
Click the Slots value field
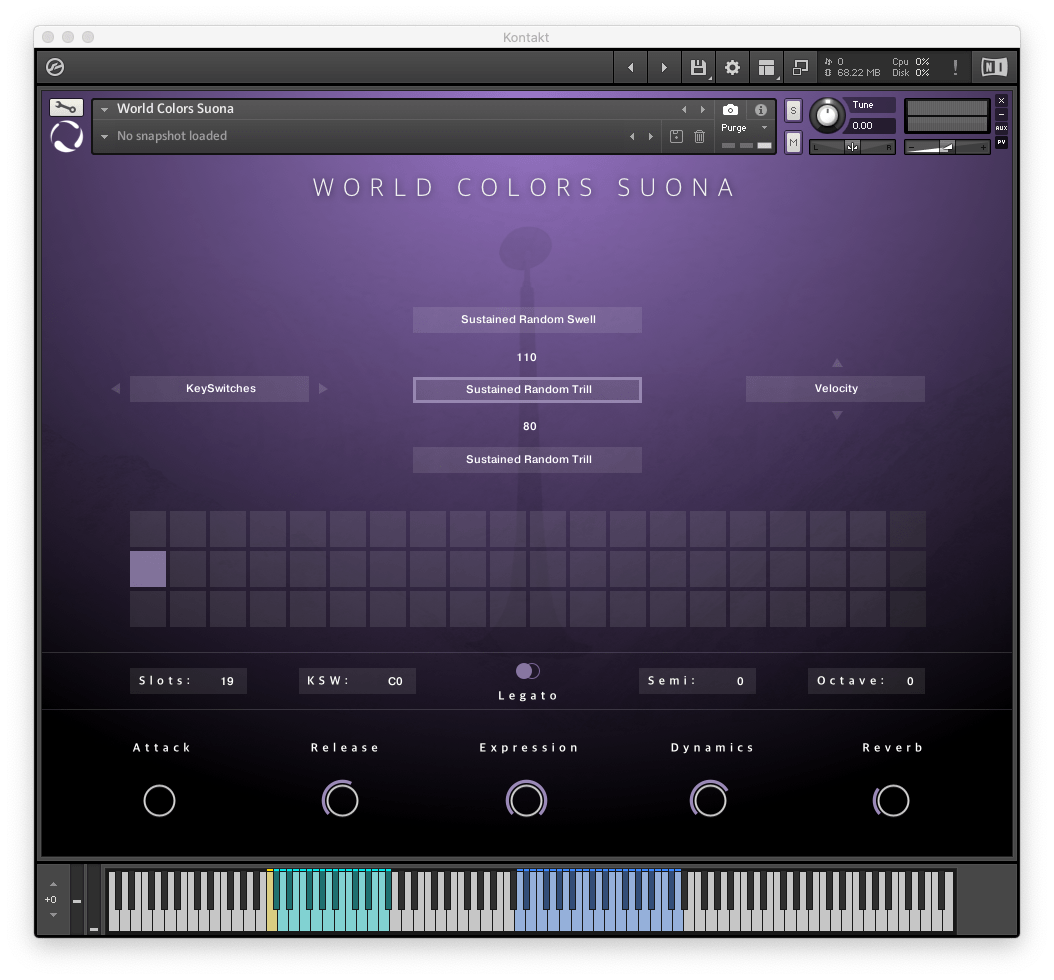[x=188, y=681]
